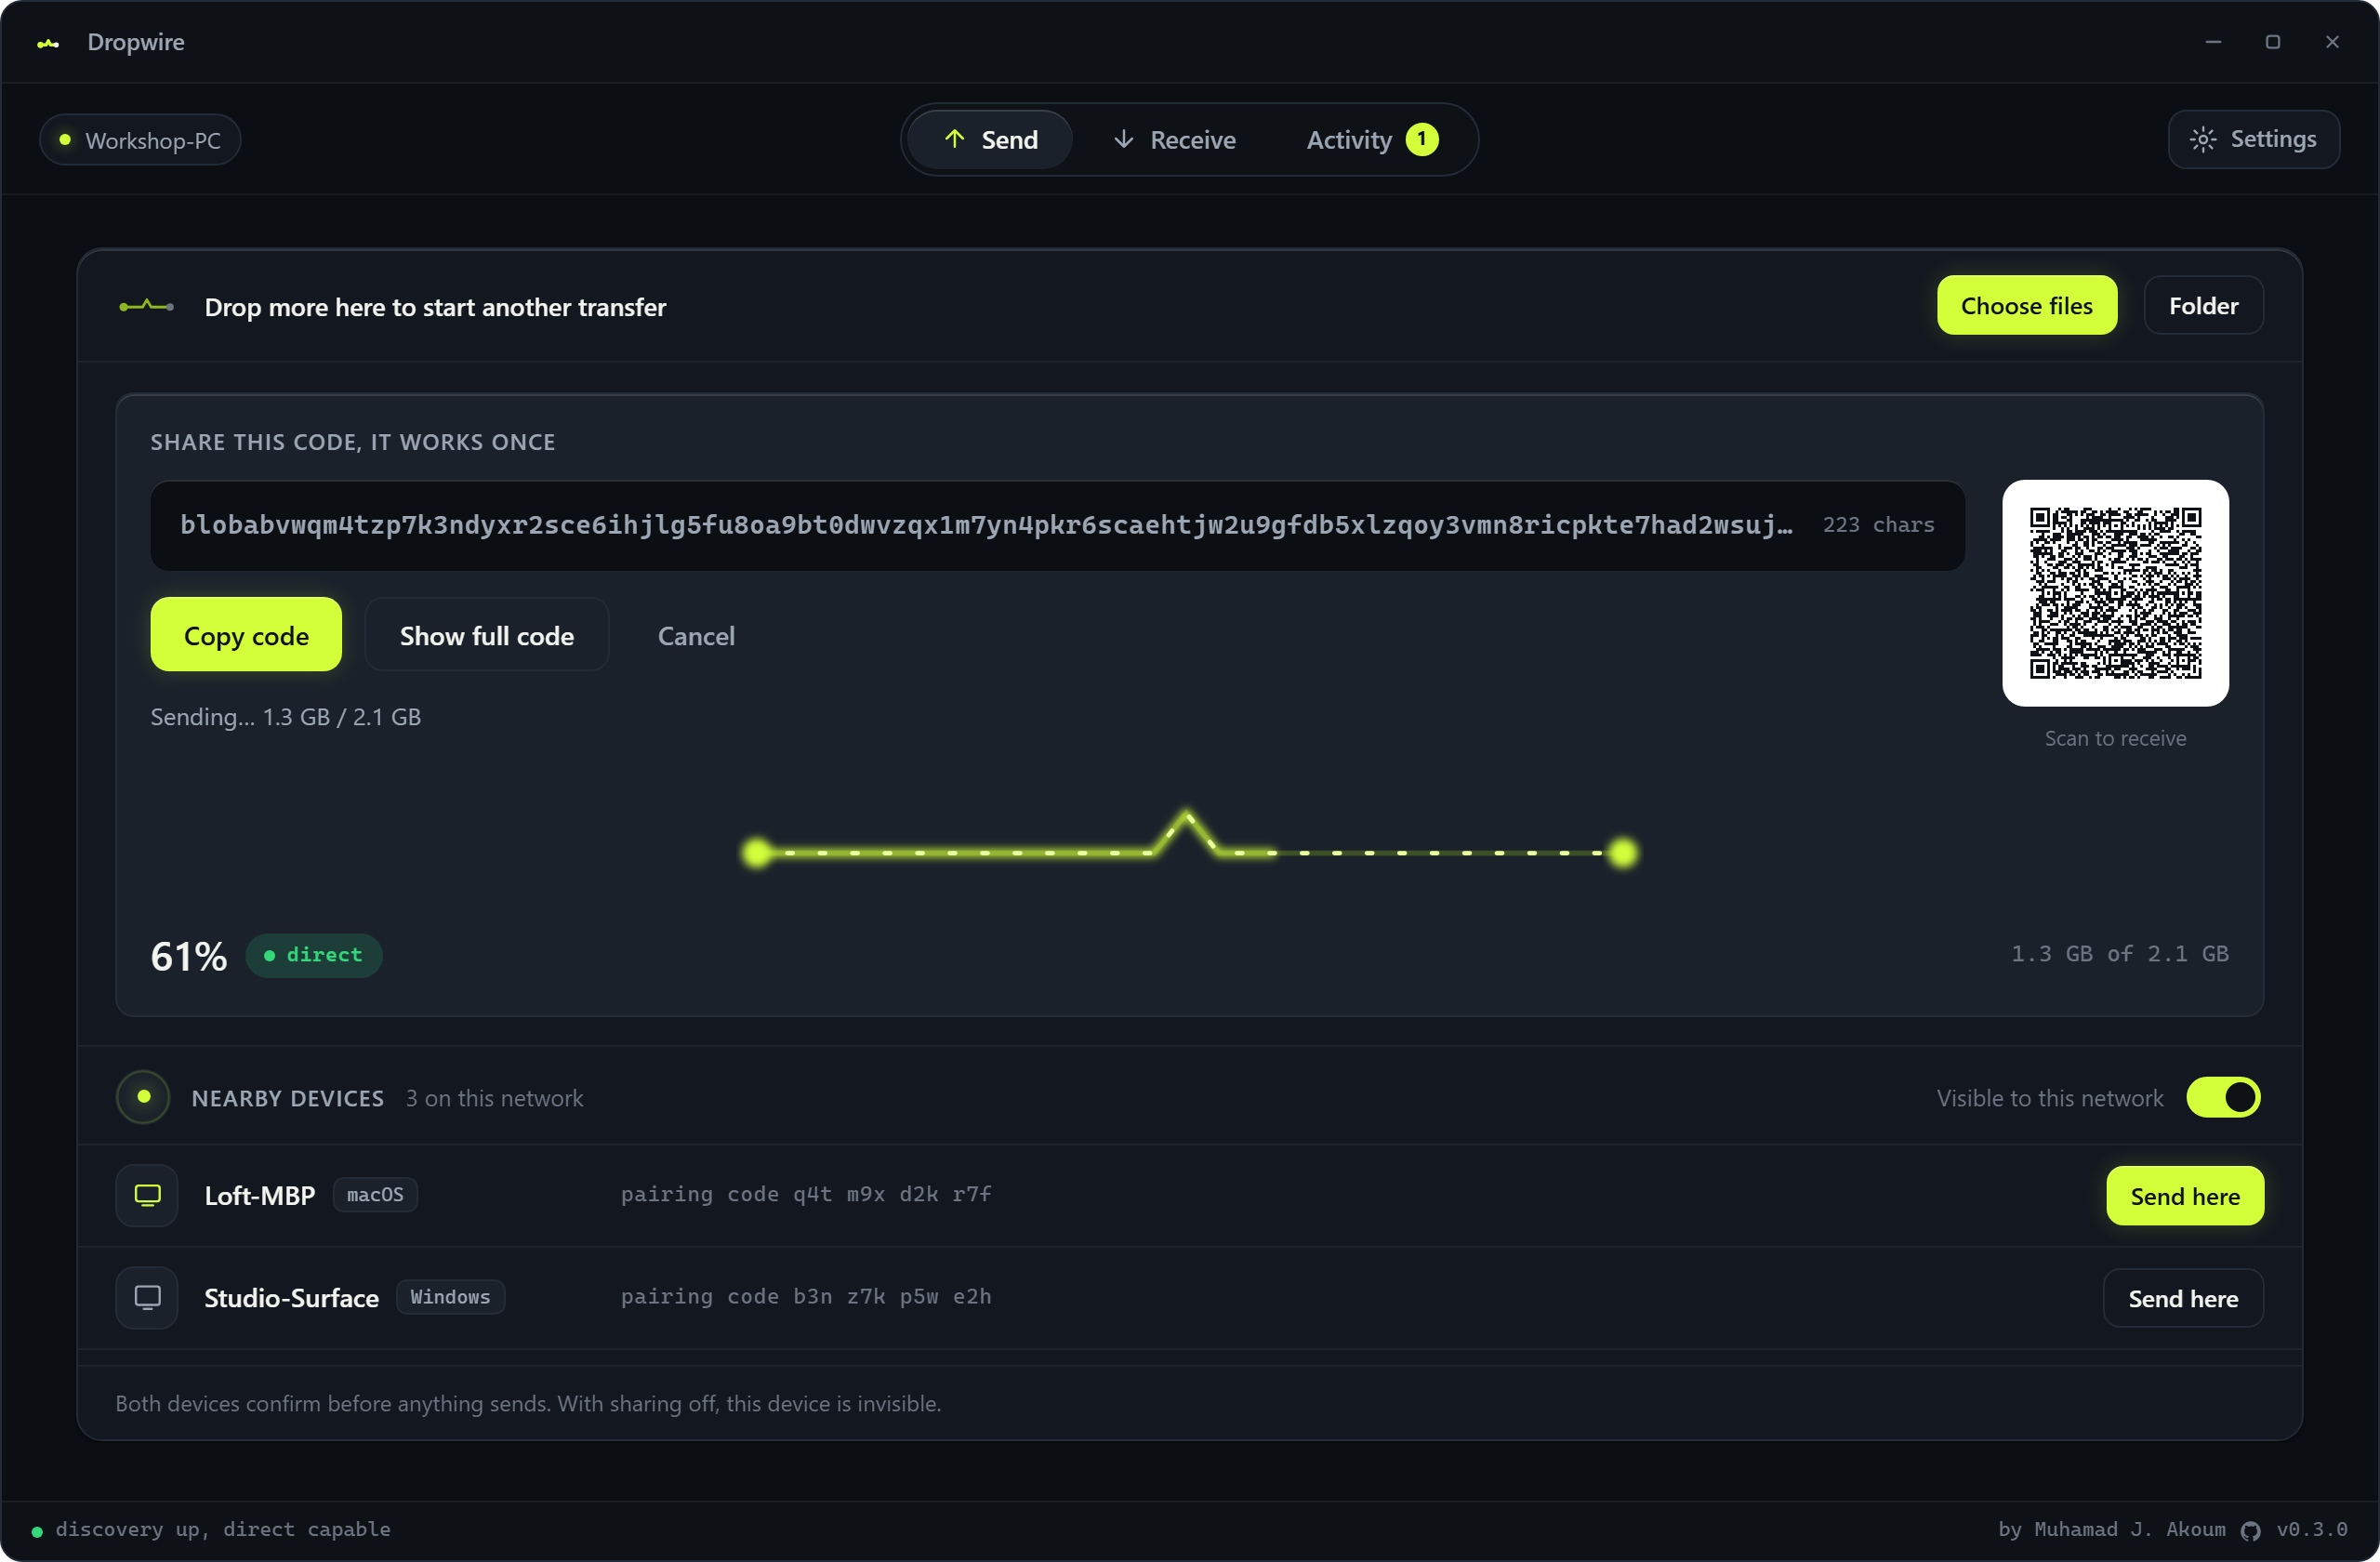The height and width of the screenshot is (1562, 2380).
Task: Close the Dropwire window
Action: pyautogui.click(x=2332, y=42)
